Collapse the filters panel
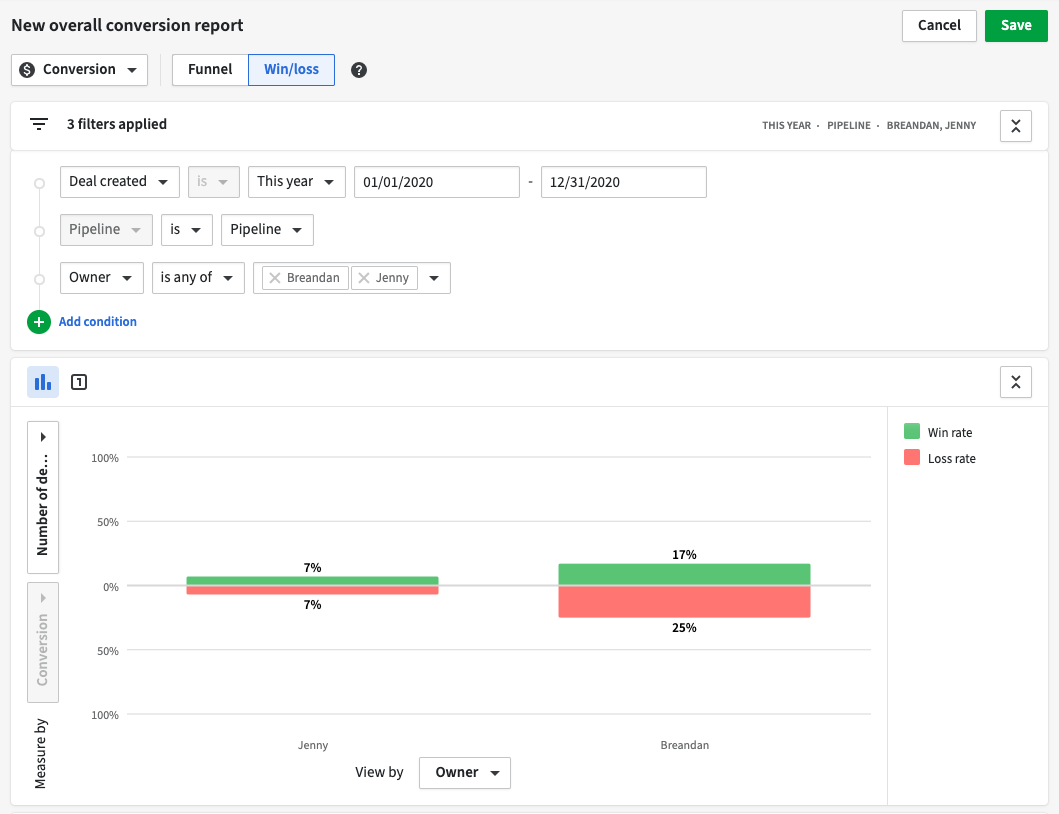 point(1015,126)
